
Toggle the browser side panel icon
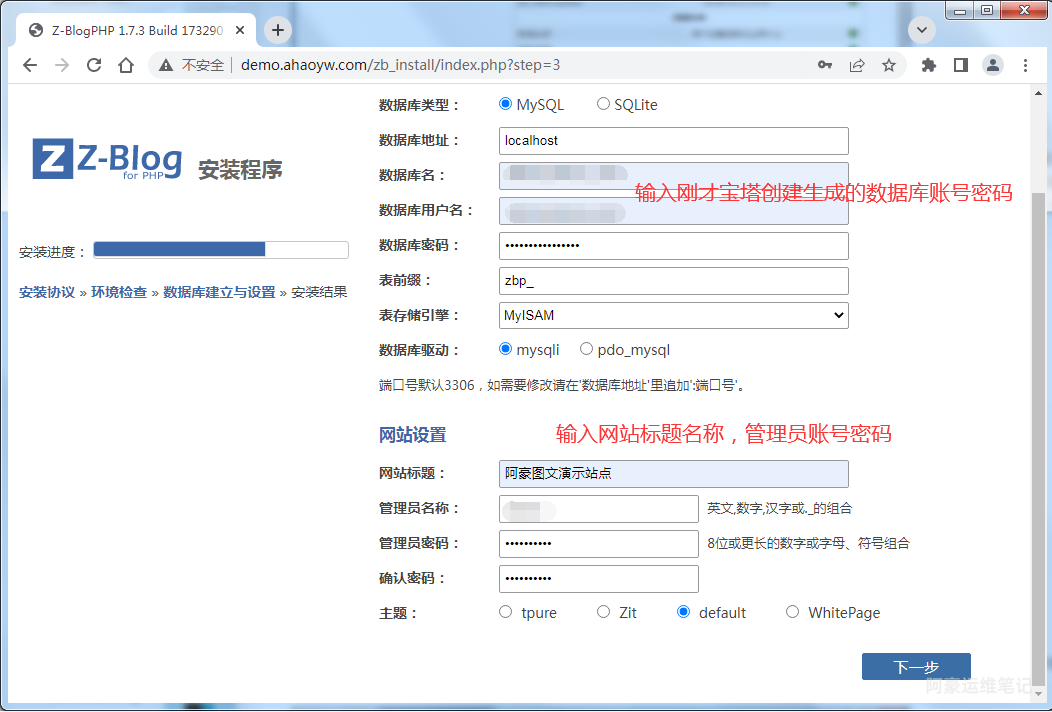(x=961, y=65)
